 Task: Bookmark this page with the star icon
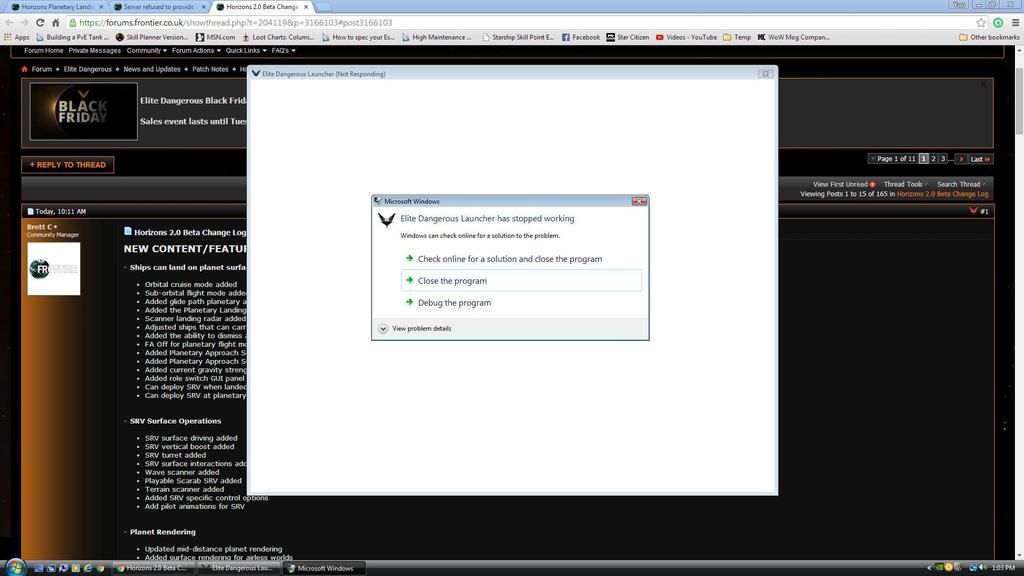tap(981, 22)
